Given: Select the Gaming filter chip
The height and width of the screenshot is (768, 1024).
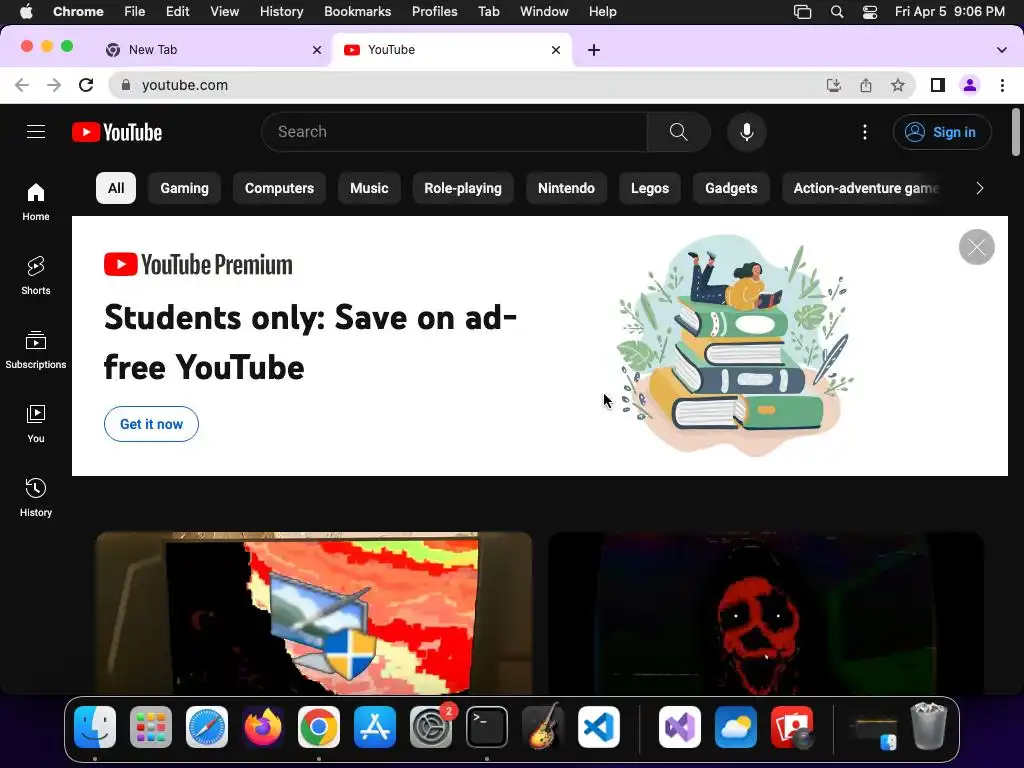Looking at the screenshot, I should pyautogui.click(x=184, y=188).
